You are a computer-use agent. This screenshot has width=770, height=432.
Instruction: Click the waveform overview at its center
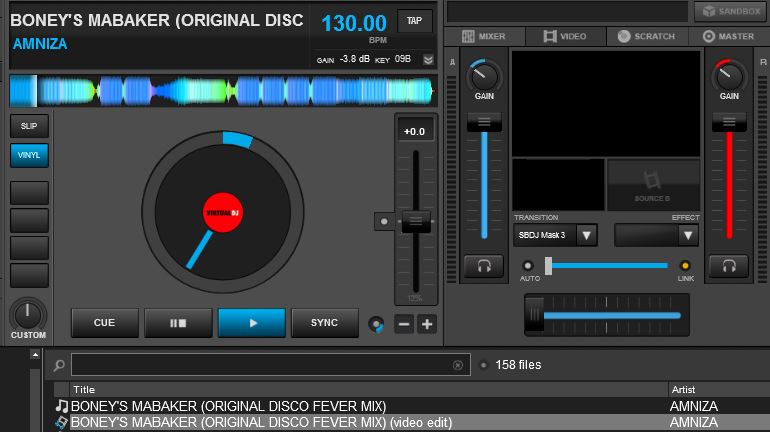[x=223, y=91]
